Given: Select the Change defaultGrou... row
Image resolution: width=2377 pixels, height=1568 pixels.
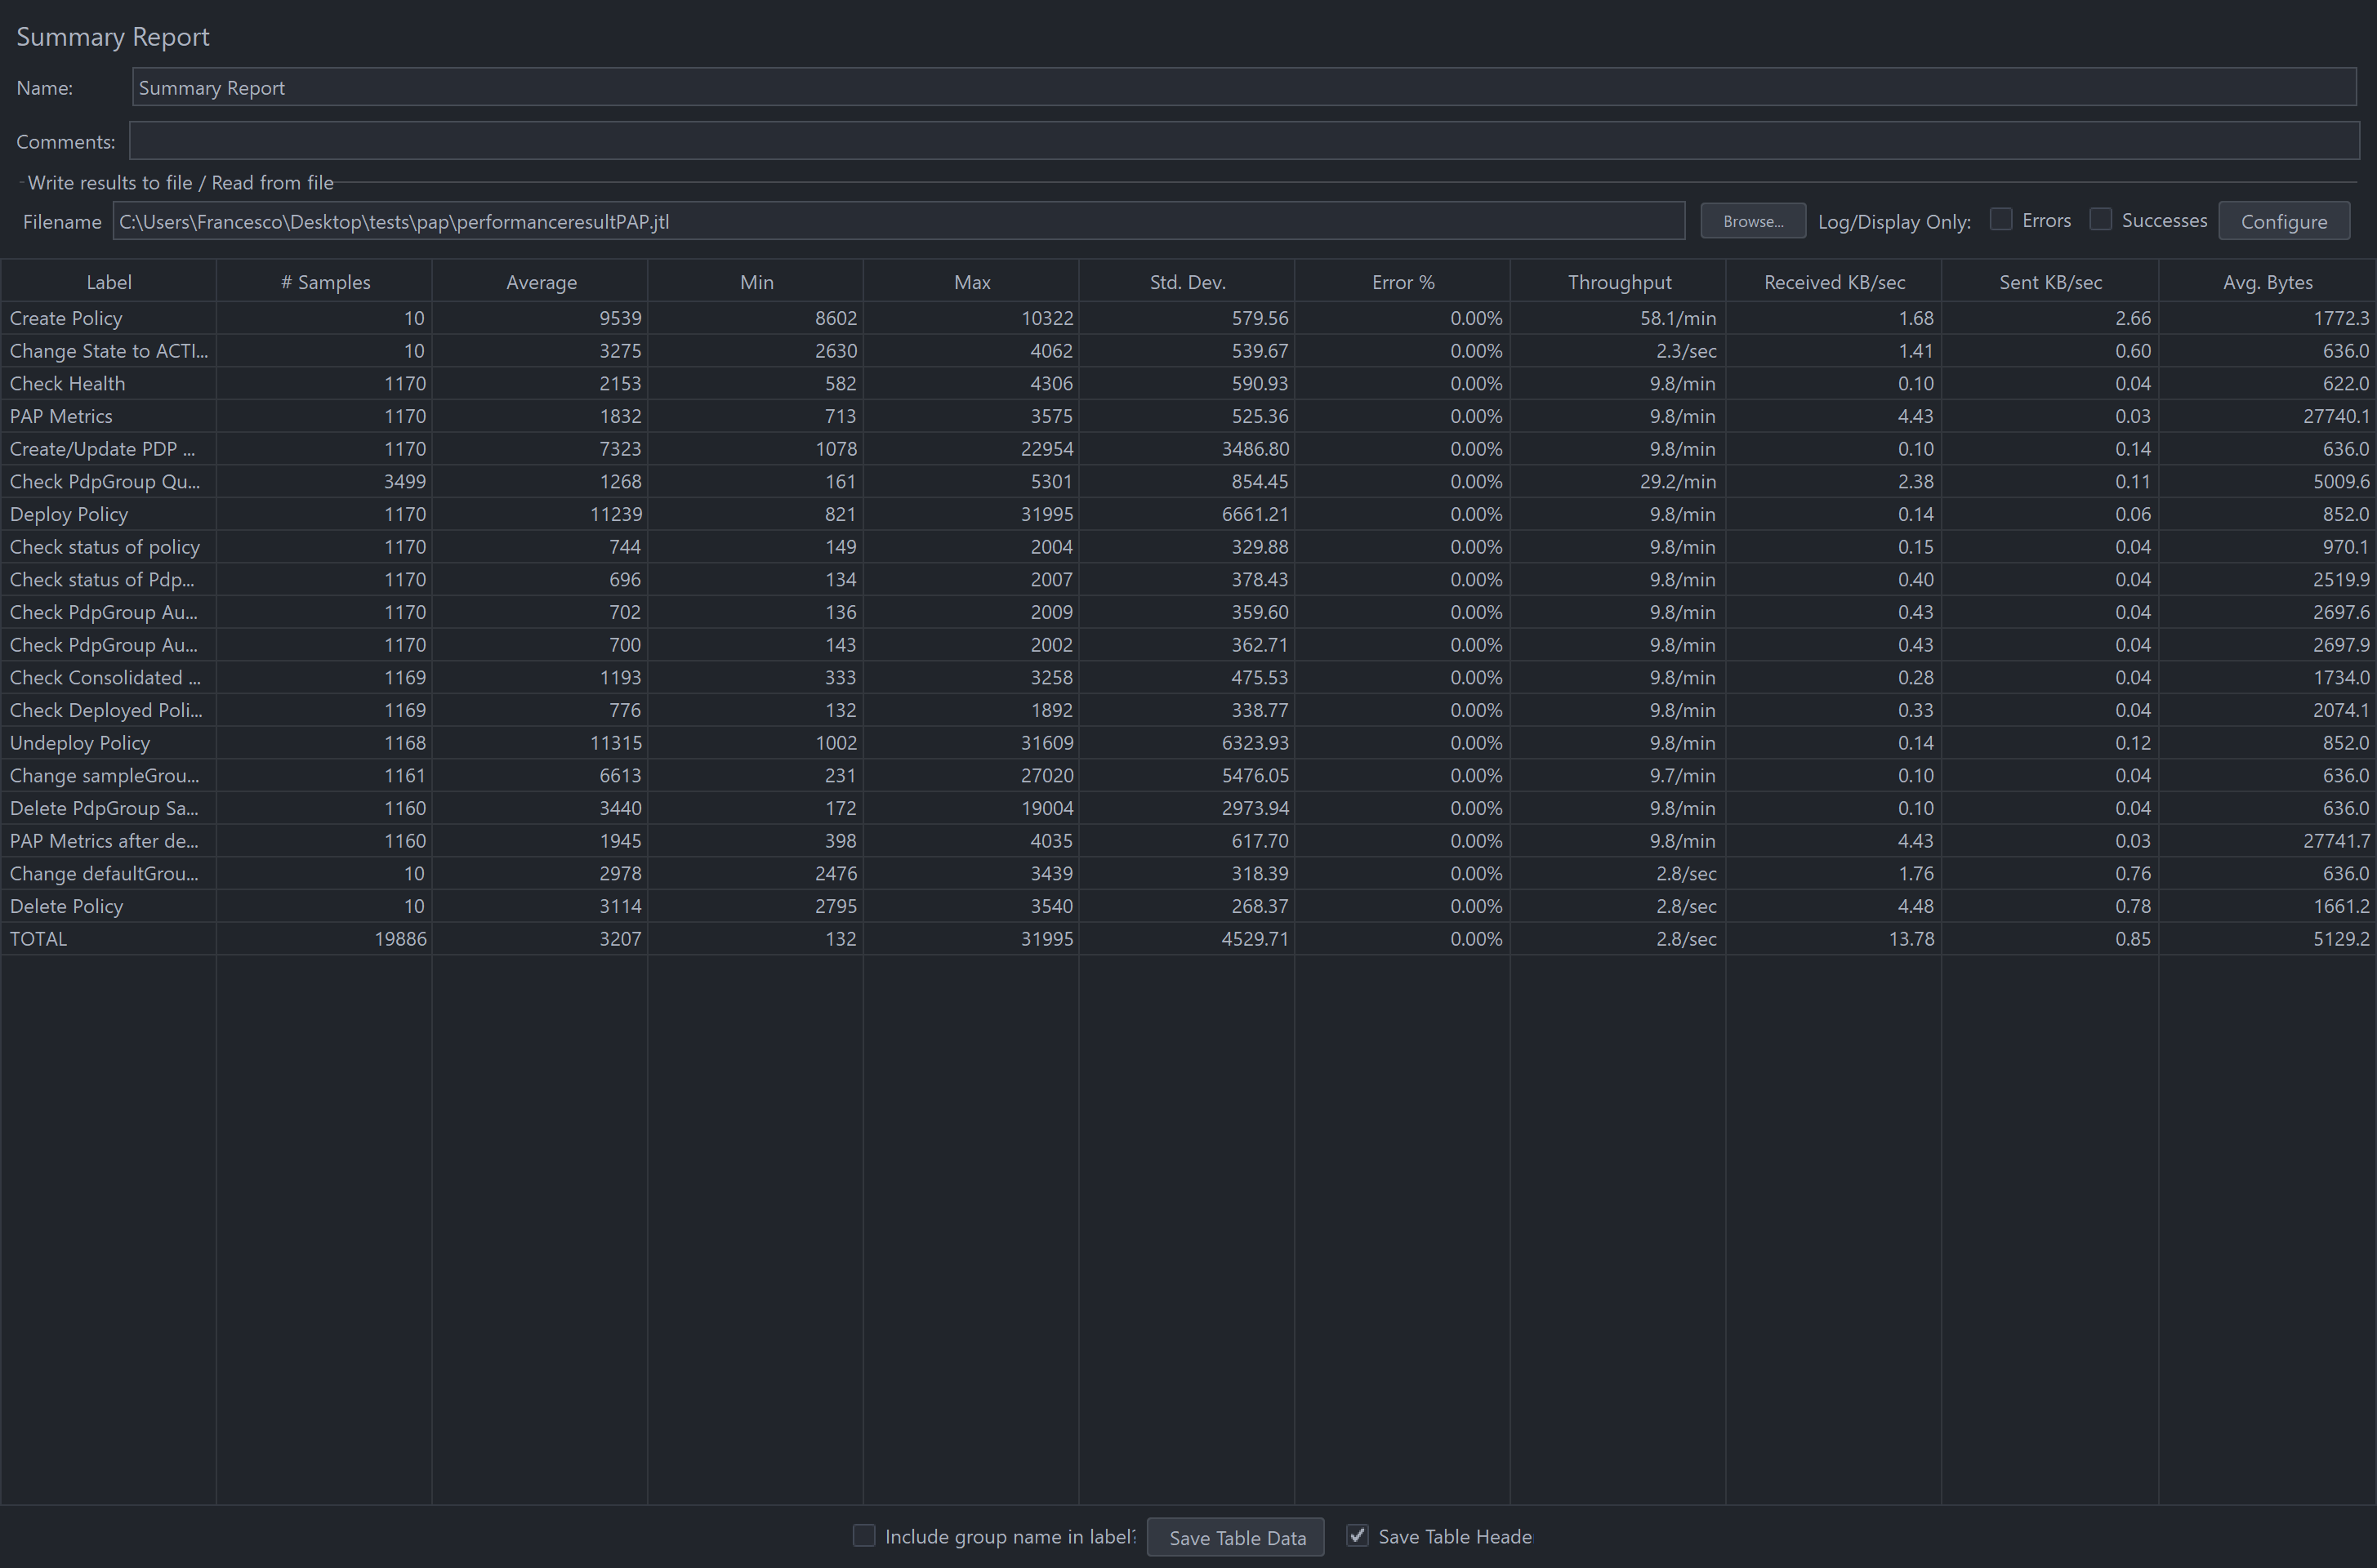Looking at the screenshot, I should click(108, 873).
